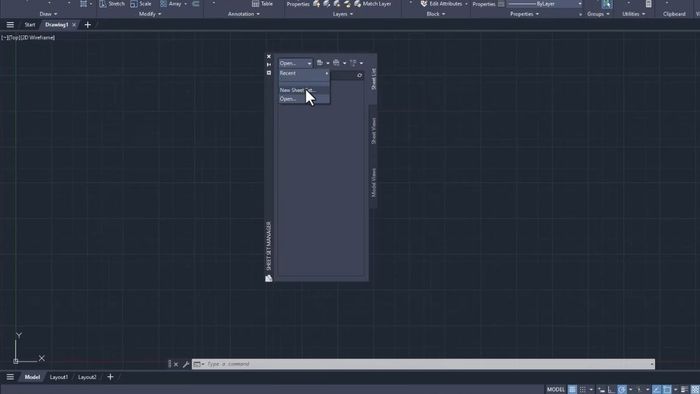
Task: Open the file tabs hamburger menu
Action: pos(10,25)
